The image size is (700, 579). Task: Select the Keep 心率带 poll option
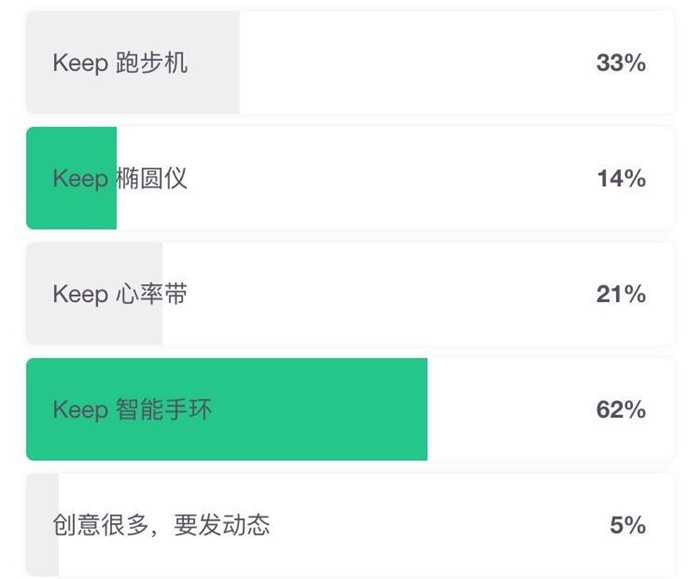[x=350, y=294]
